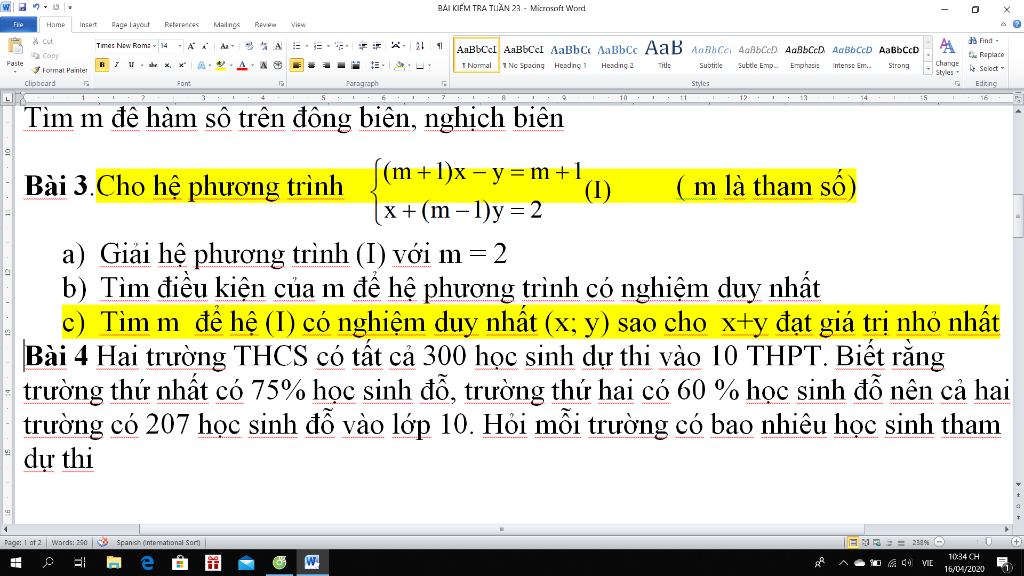Click the Sort icon in Paragraph group
Screen dimensions: 1024x576
click(420, 46)
